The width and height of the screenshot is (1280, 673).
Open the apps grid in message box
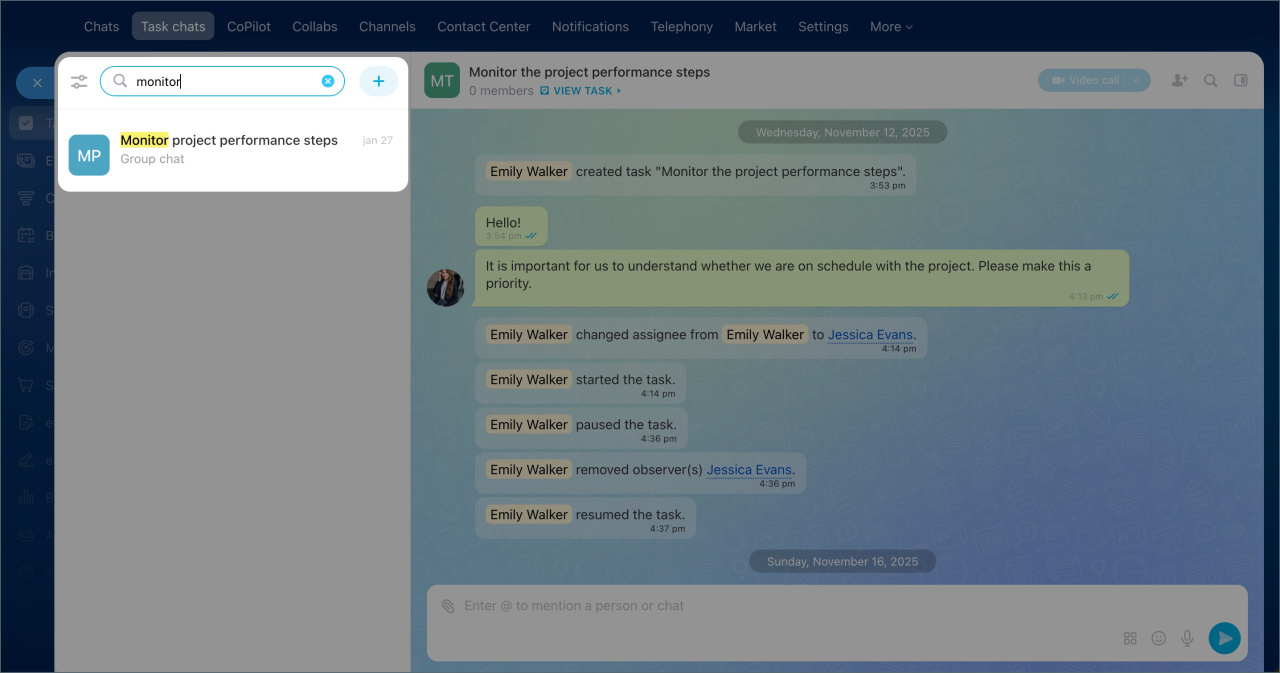(1130, 638)
